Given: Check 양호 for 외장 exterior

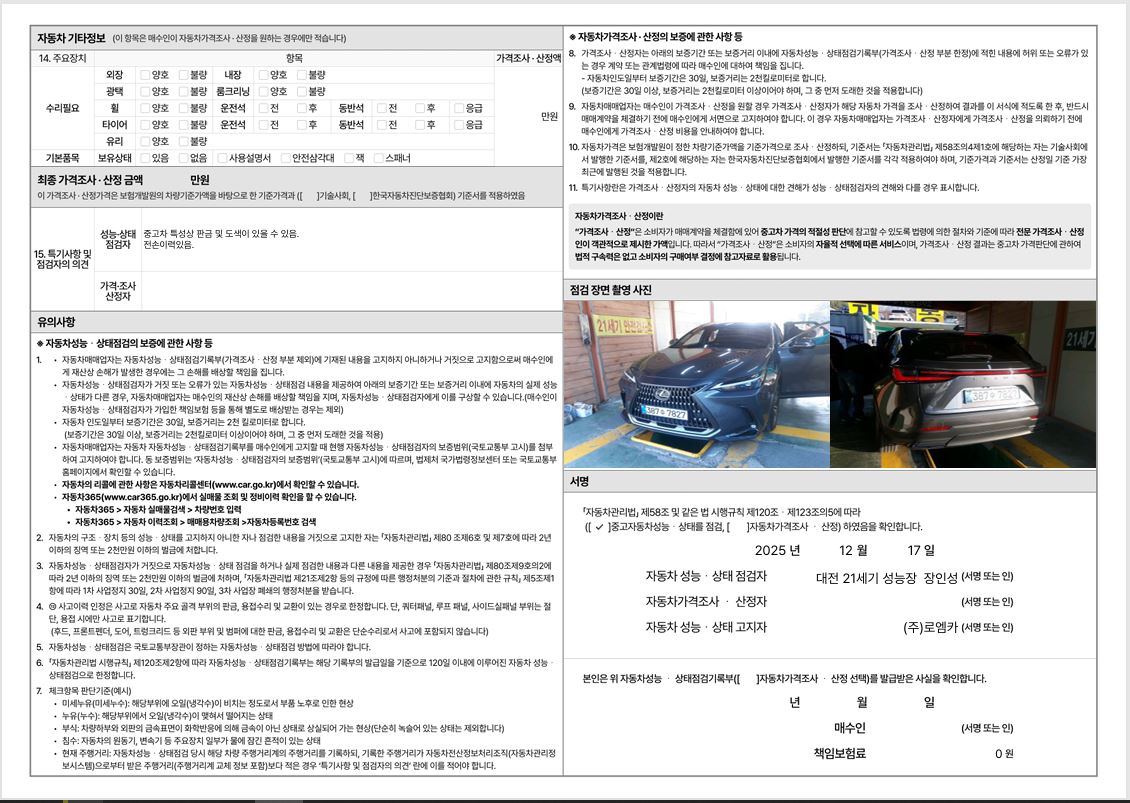Looking at the screenshot, I should coord(145,75).
